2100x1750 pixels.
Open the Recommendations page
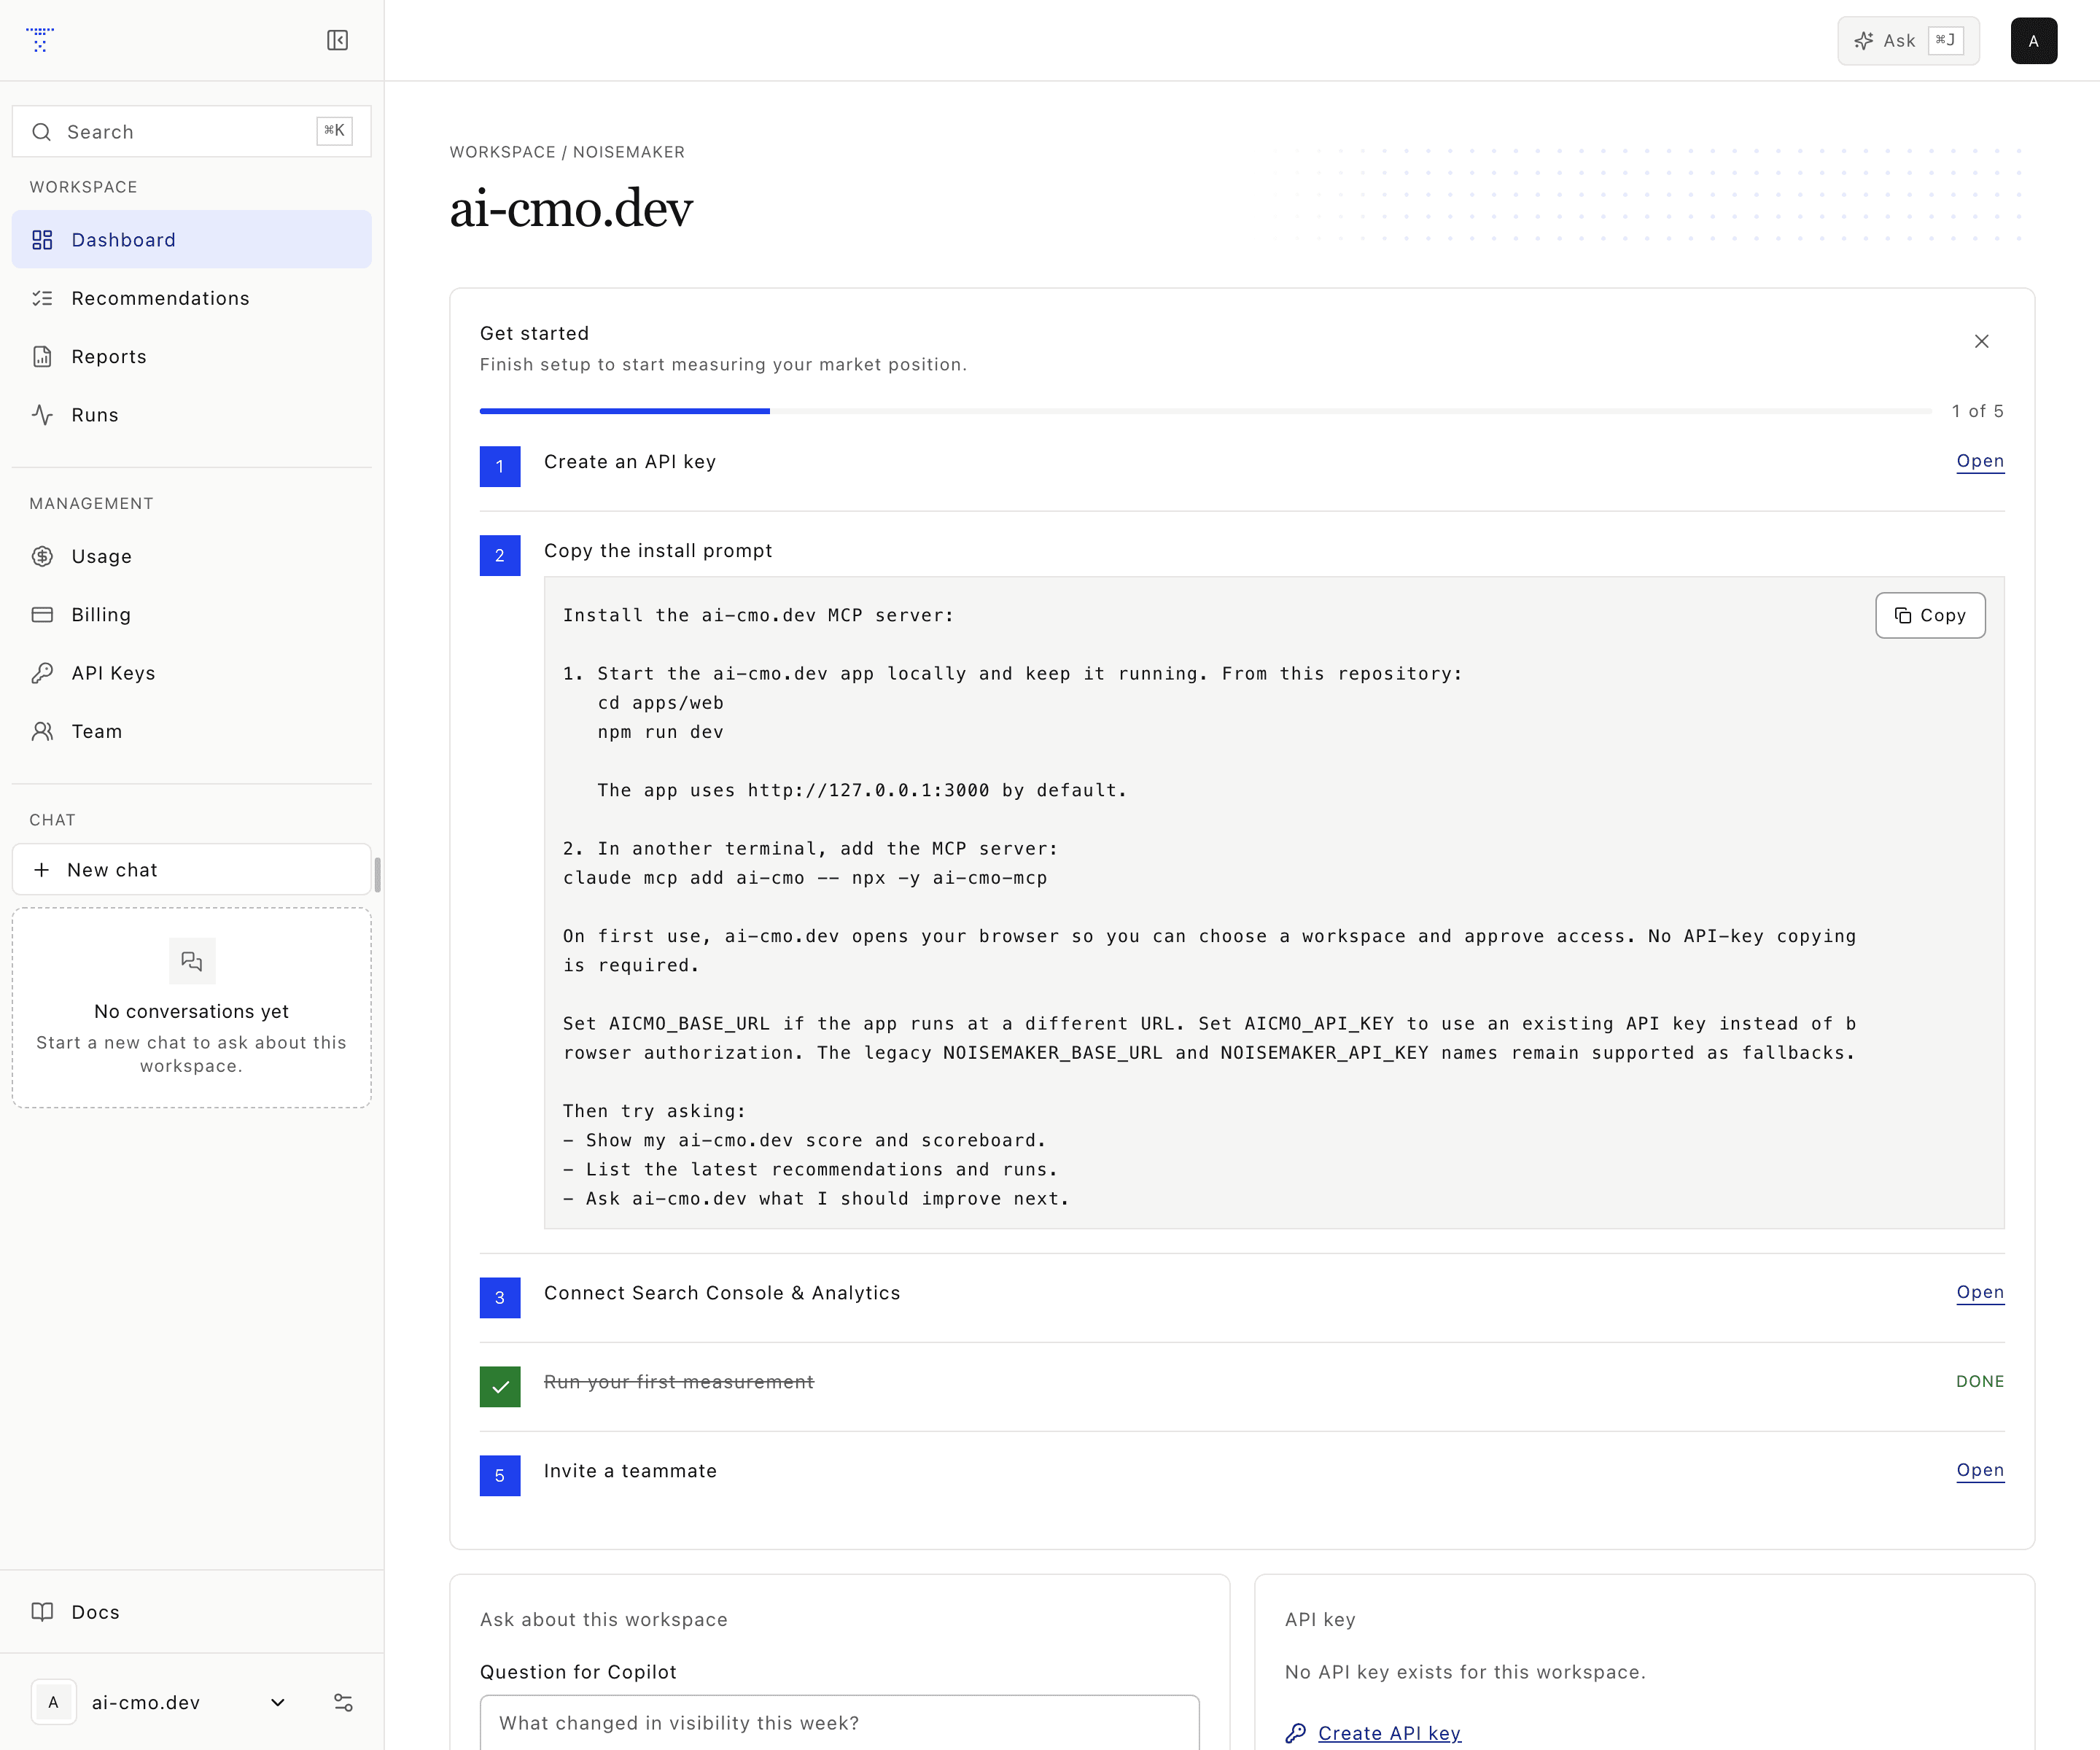pyautogui.click(x=192, y=298)
